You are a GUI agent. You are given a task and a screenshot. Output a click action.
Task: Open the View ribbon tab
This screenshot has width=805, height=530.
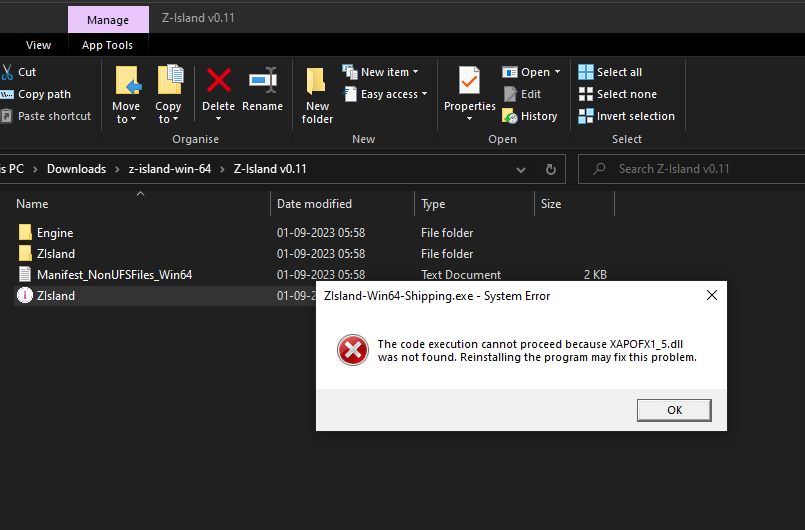click(x=39, y=45)
